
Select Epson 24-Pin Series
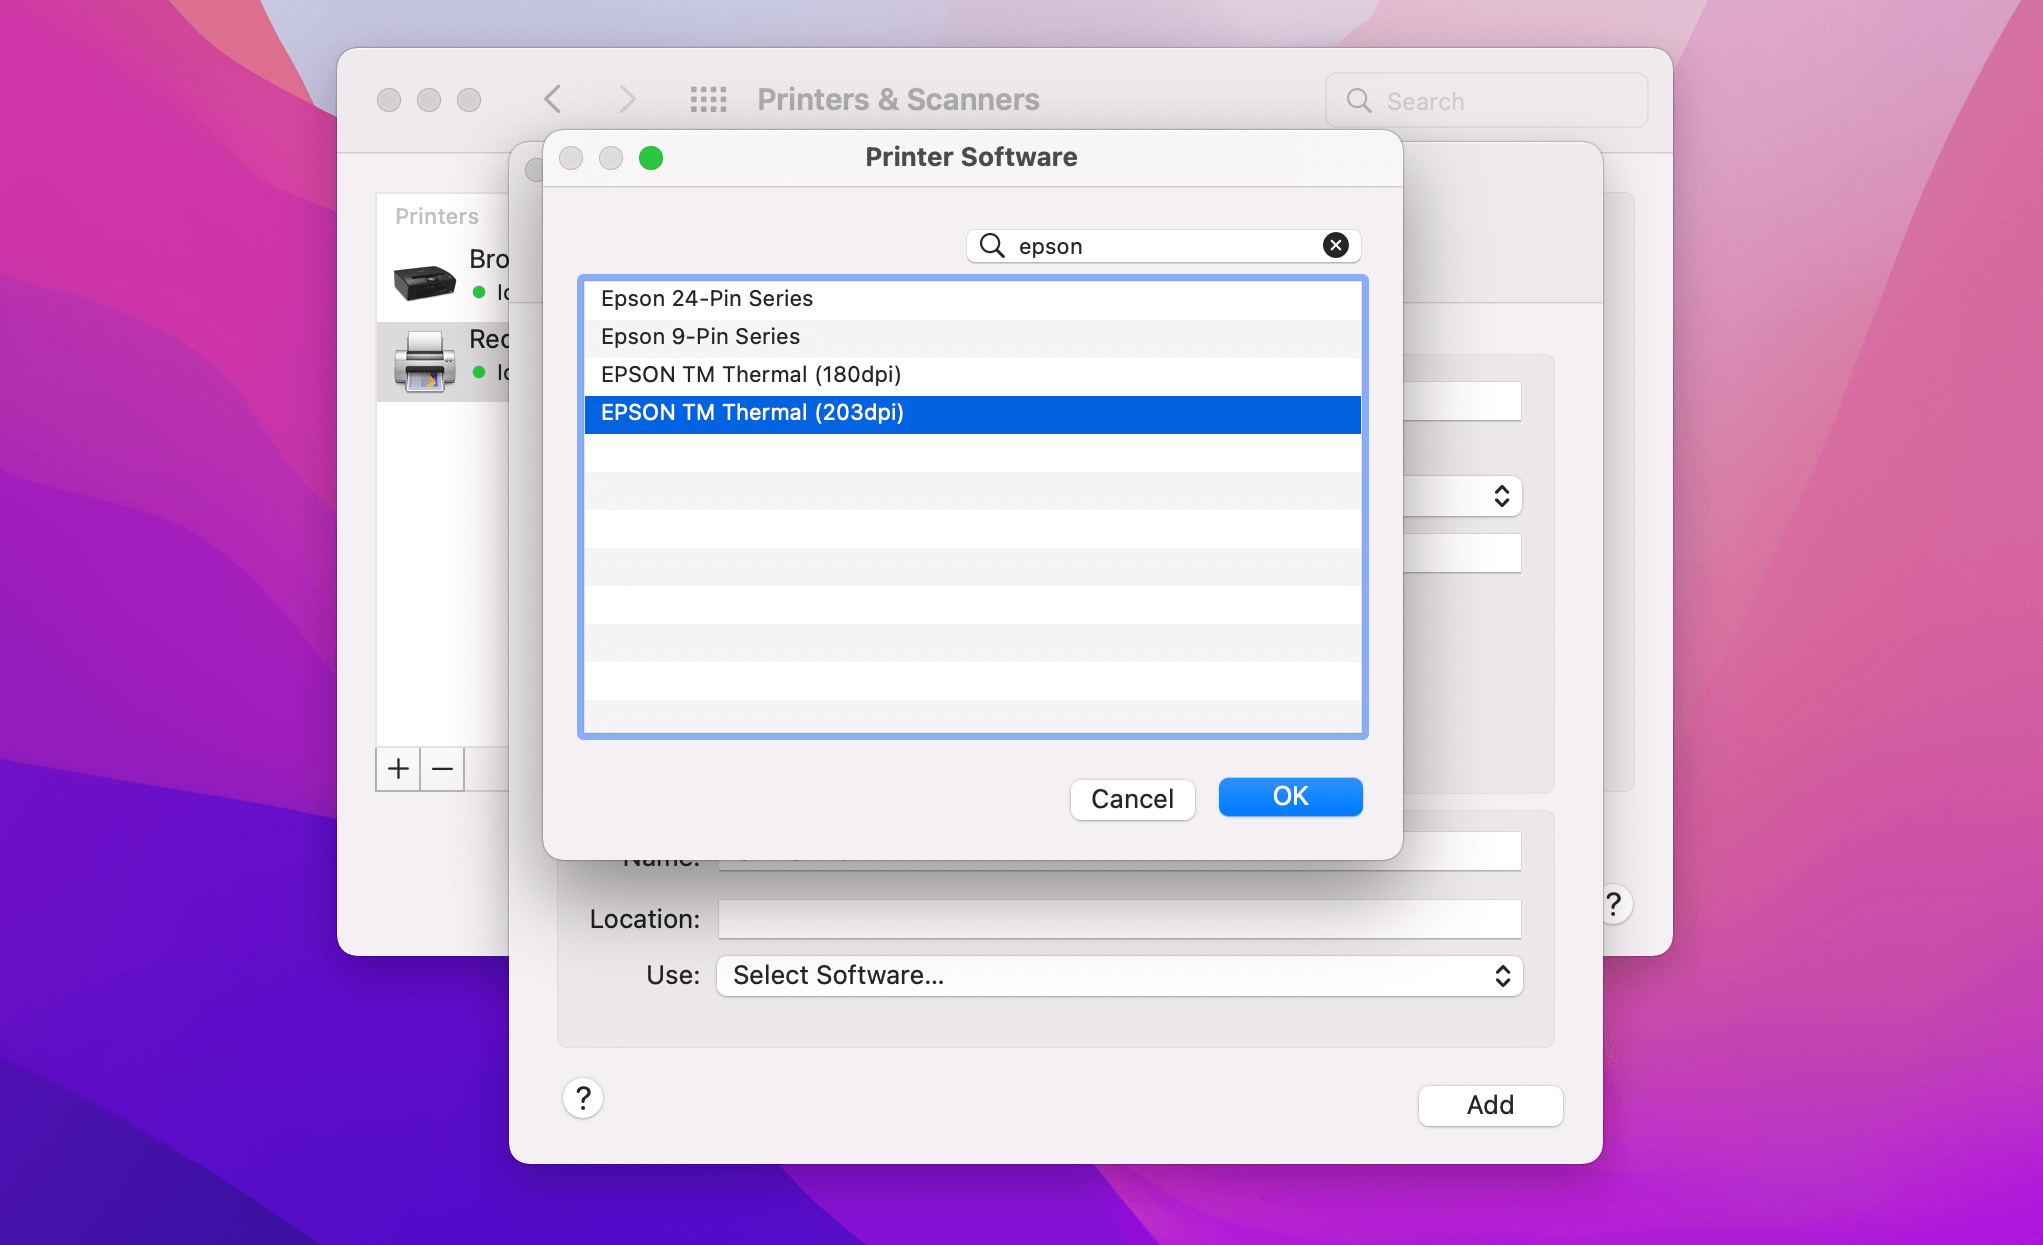coord(707,298)
